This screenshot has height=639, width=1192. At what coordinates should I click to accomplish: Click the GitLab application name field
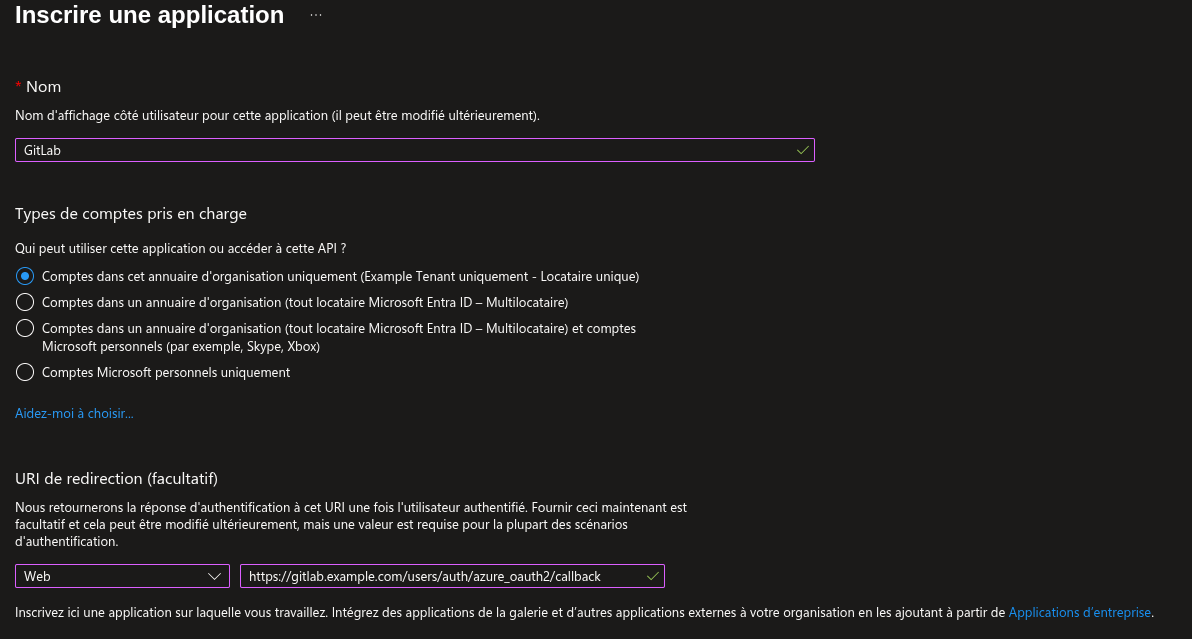tap(400, 150)
